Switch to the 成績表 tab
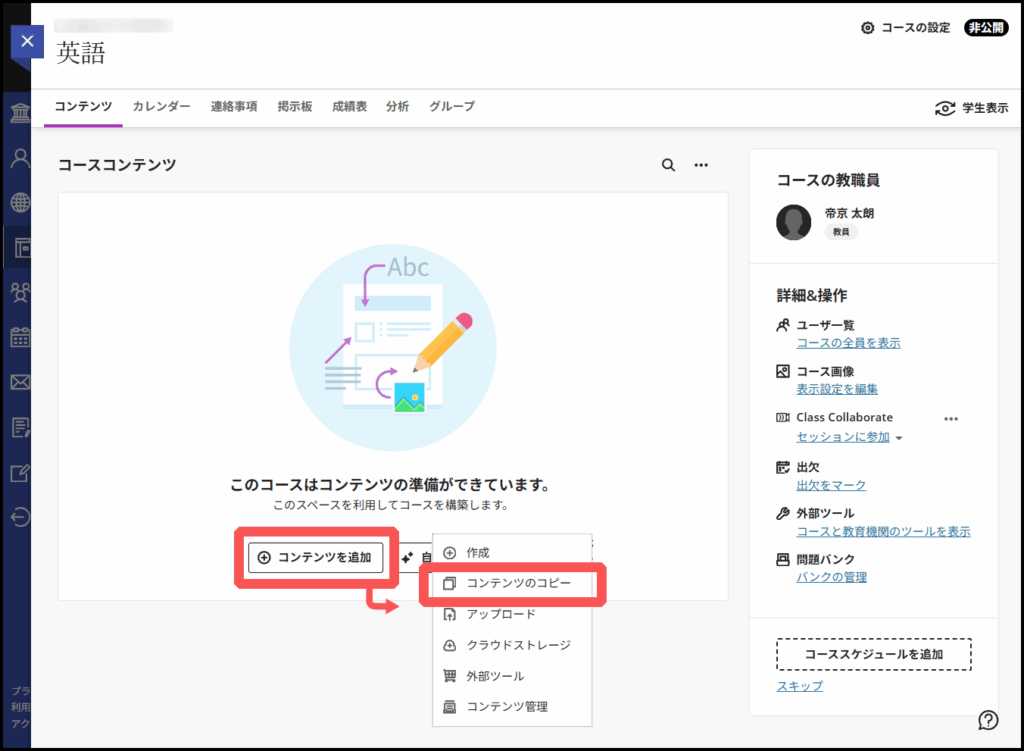The image size is (1024, 751). pos(349,107)
